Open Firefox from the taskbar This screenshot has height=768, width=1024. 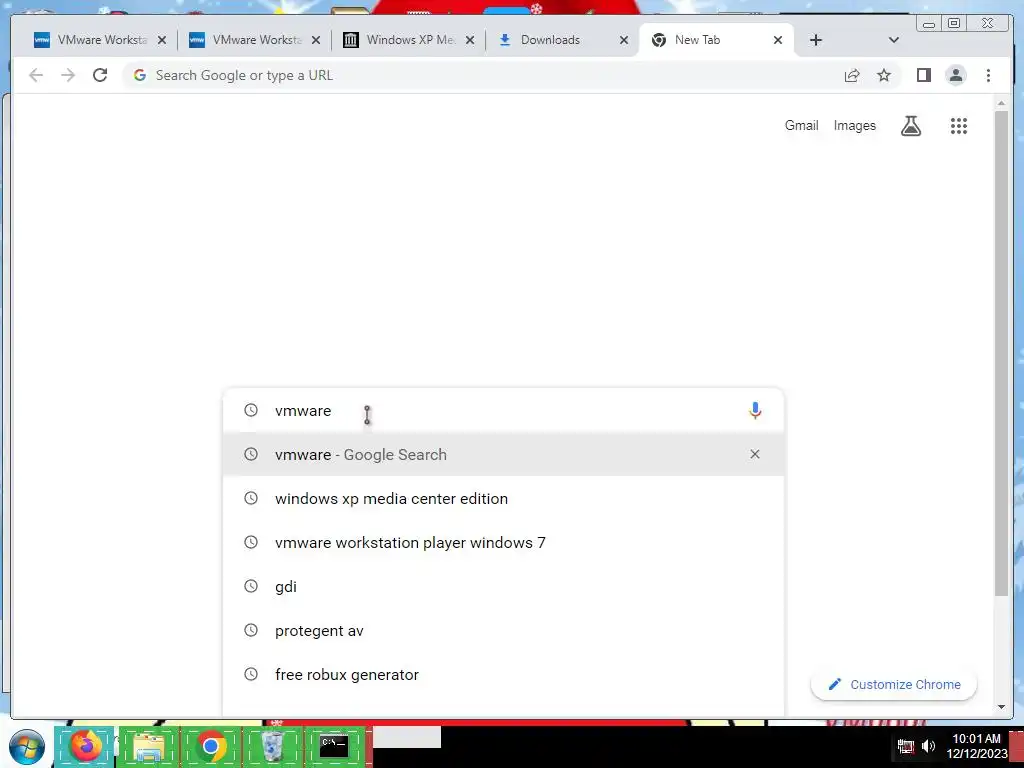pyautogui.click(x=86, y=746)
